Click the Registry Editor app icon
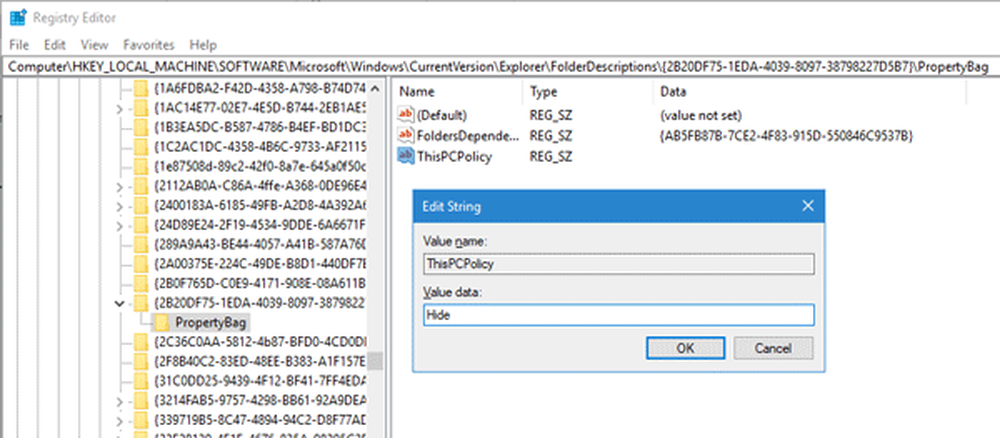This screenshot has height=438, width=1000. [17, 16]
